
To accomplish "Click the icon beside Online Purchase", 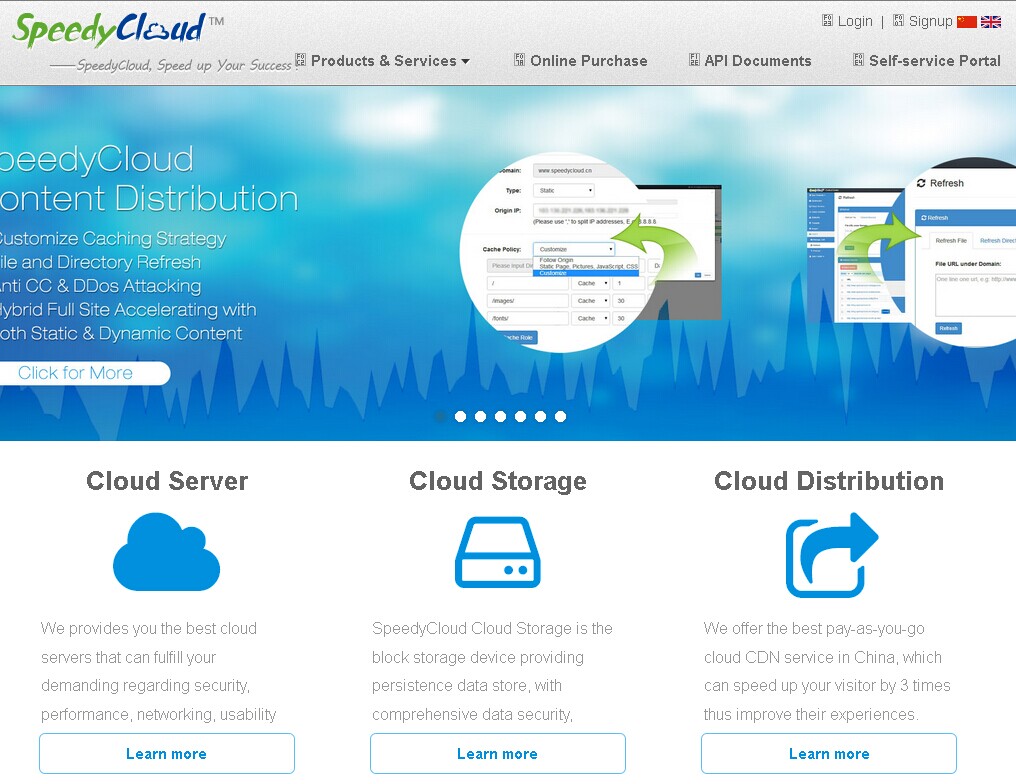I will 519,60.
